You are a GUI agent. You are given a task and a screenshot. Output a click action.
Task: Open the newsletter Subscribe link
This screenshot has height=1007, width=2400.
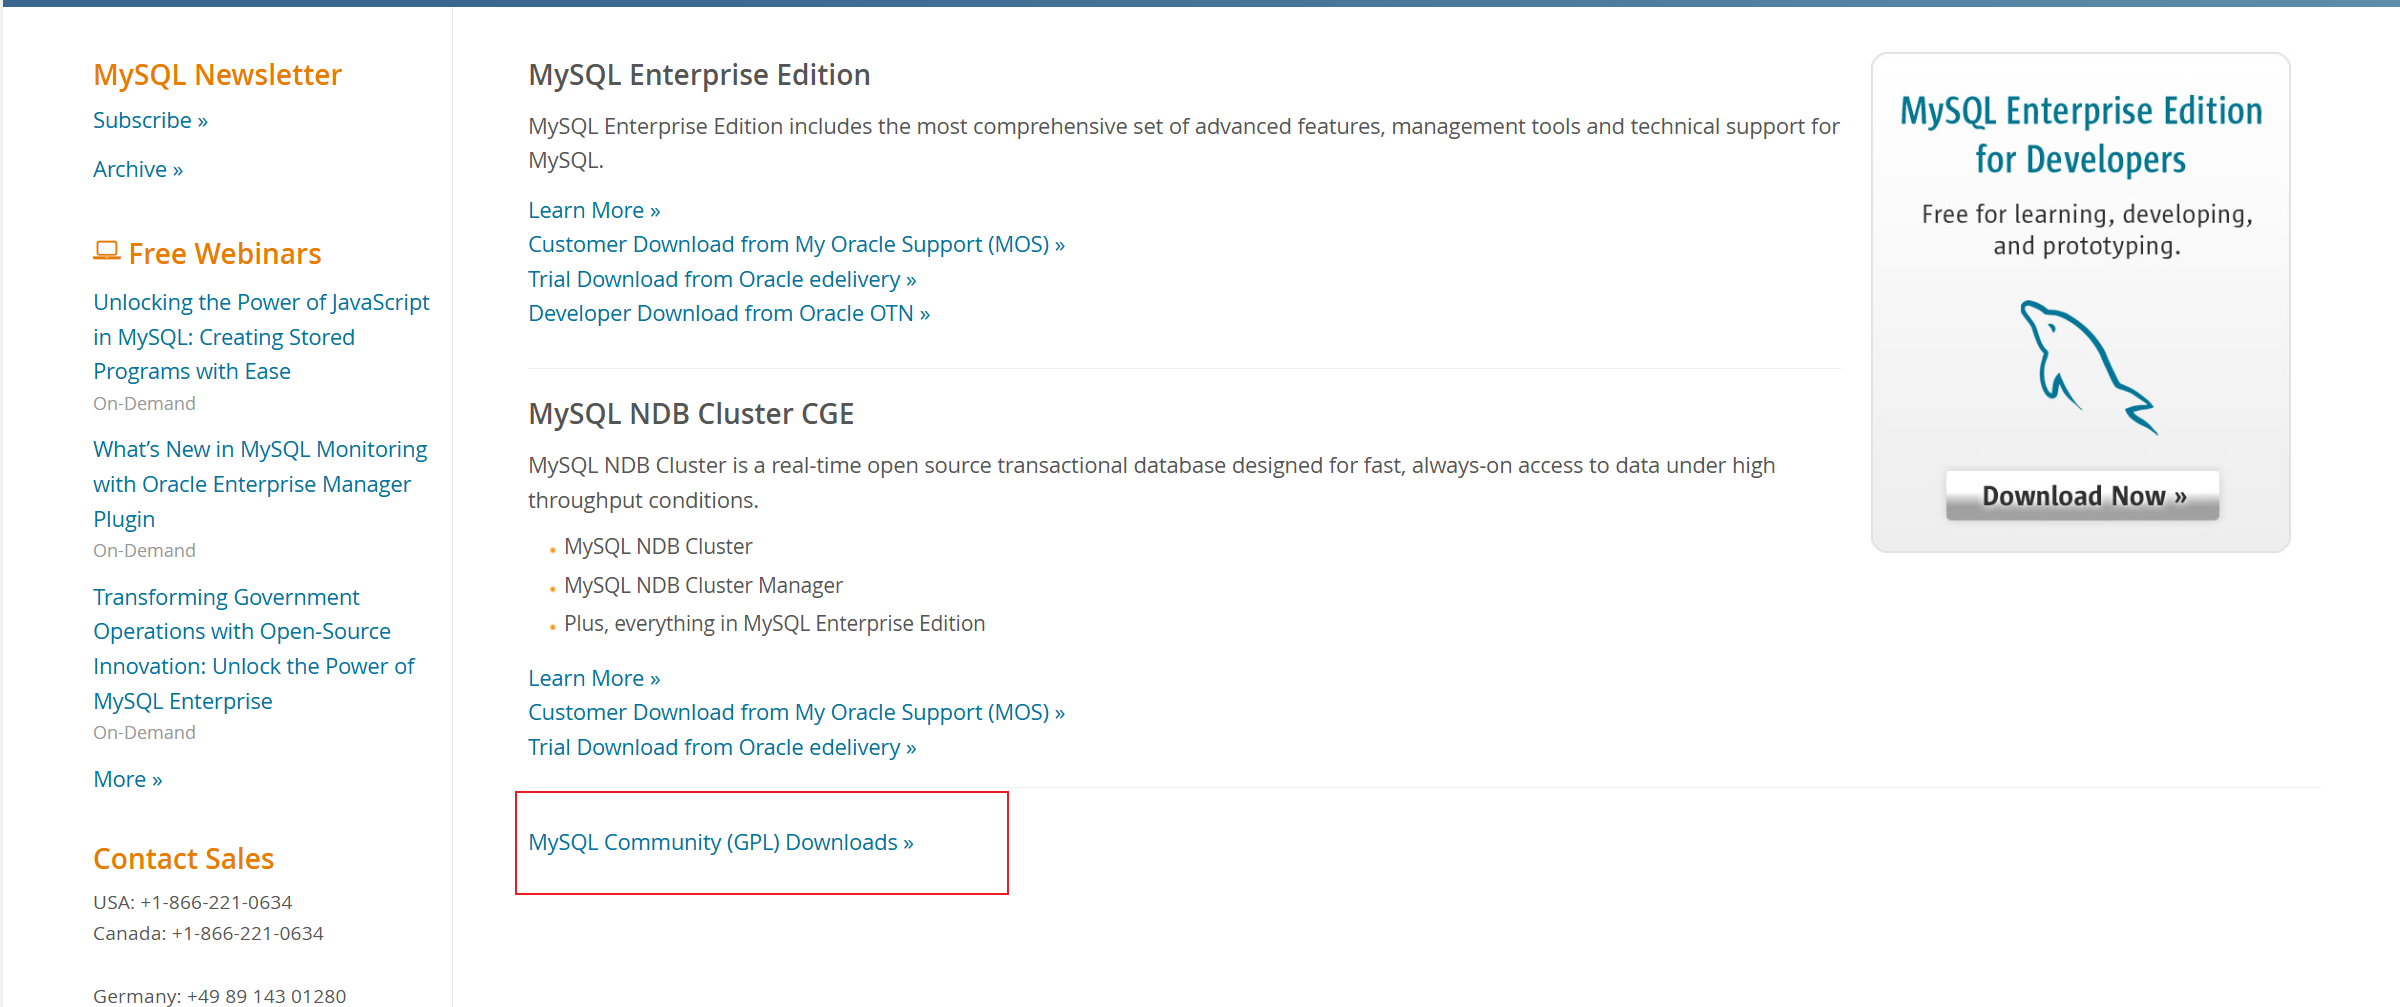pyautogui.click(x=150, y=121)
